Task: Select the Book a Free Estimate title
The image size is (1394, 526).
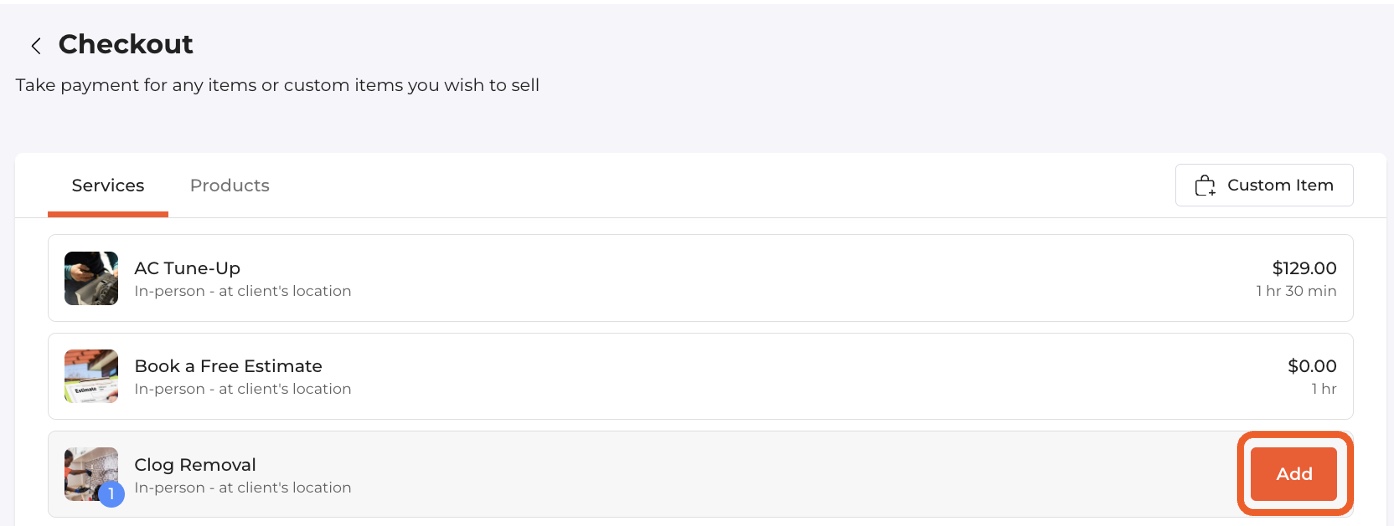Action: 228,366
